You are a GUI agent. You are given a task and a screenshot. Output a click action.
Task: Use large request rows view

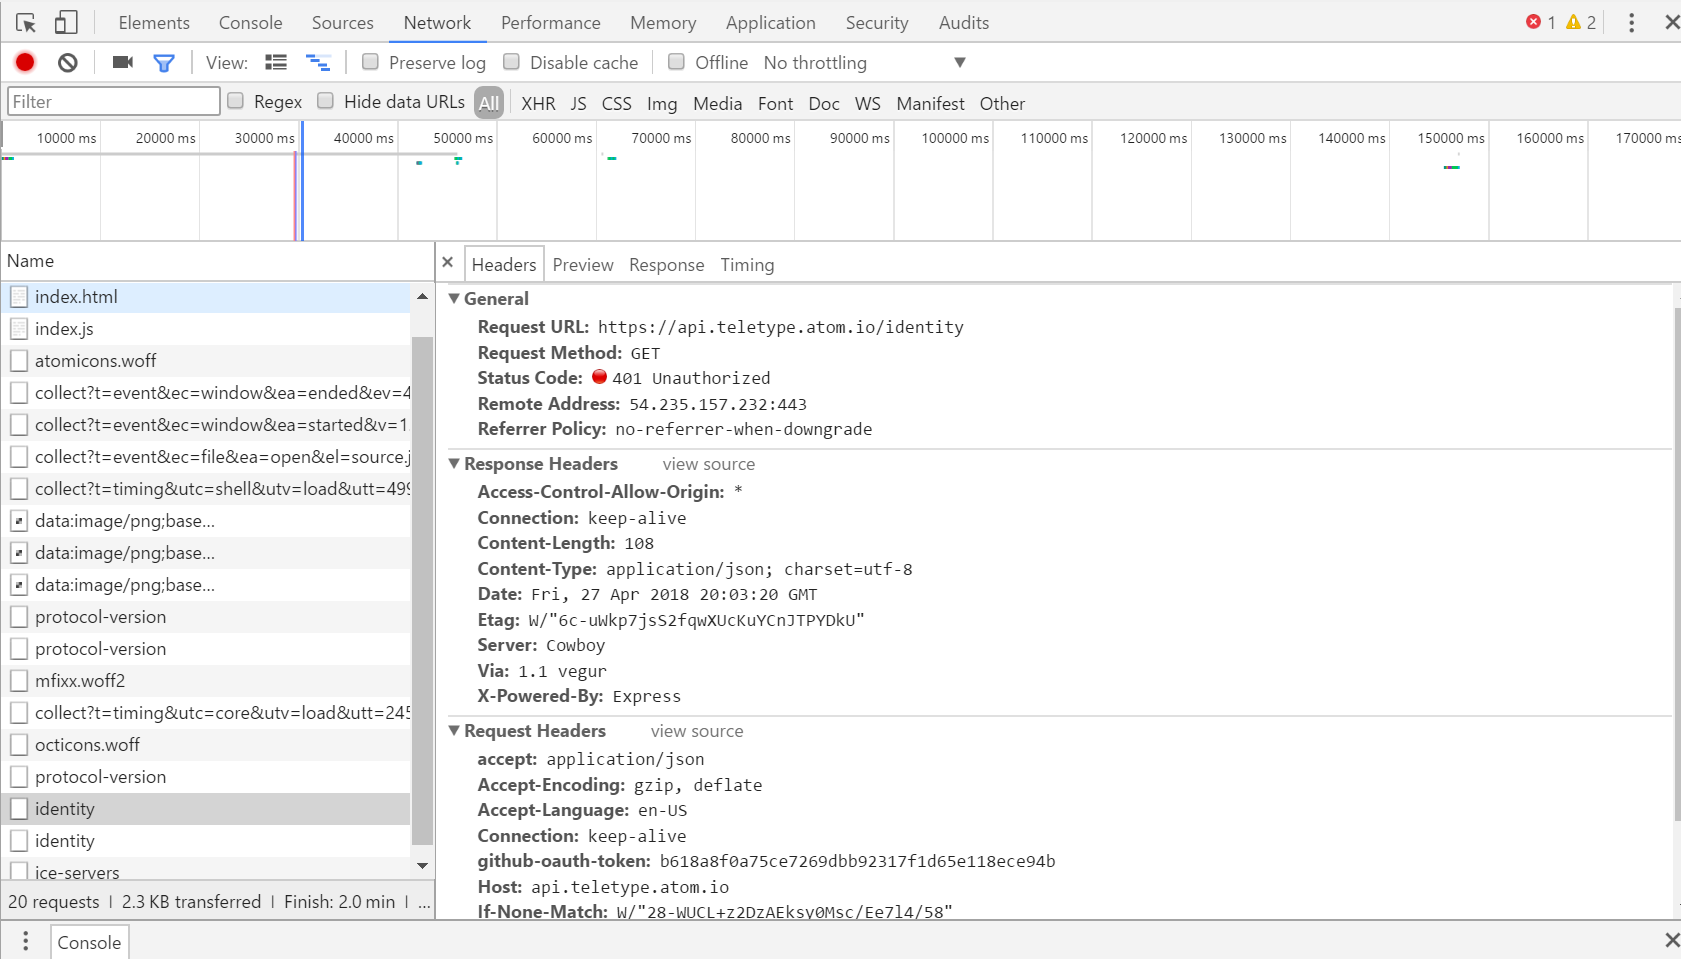pos(276,62)
